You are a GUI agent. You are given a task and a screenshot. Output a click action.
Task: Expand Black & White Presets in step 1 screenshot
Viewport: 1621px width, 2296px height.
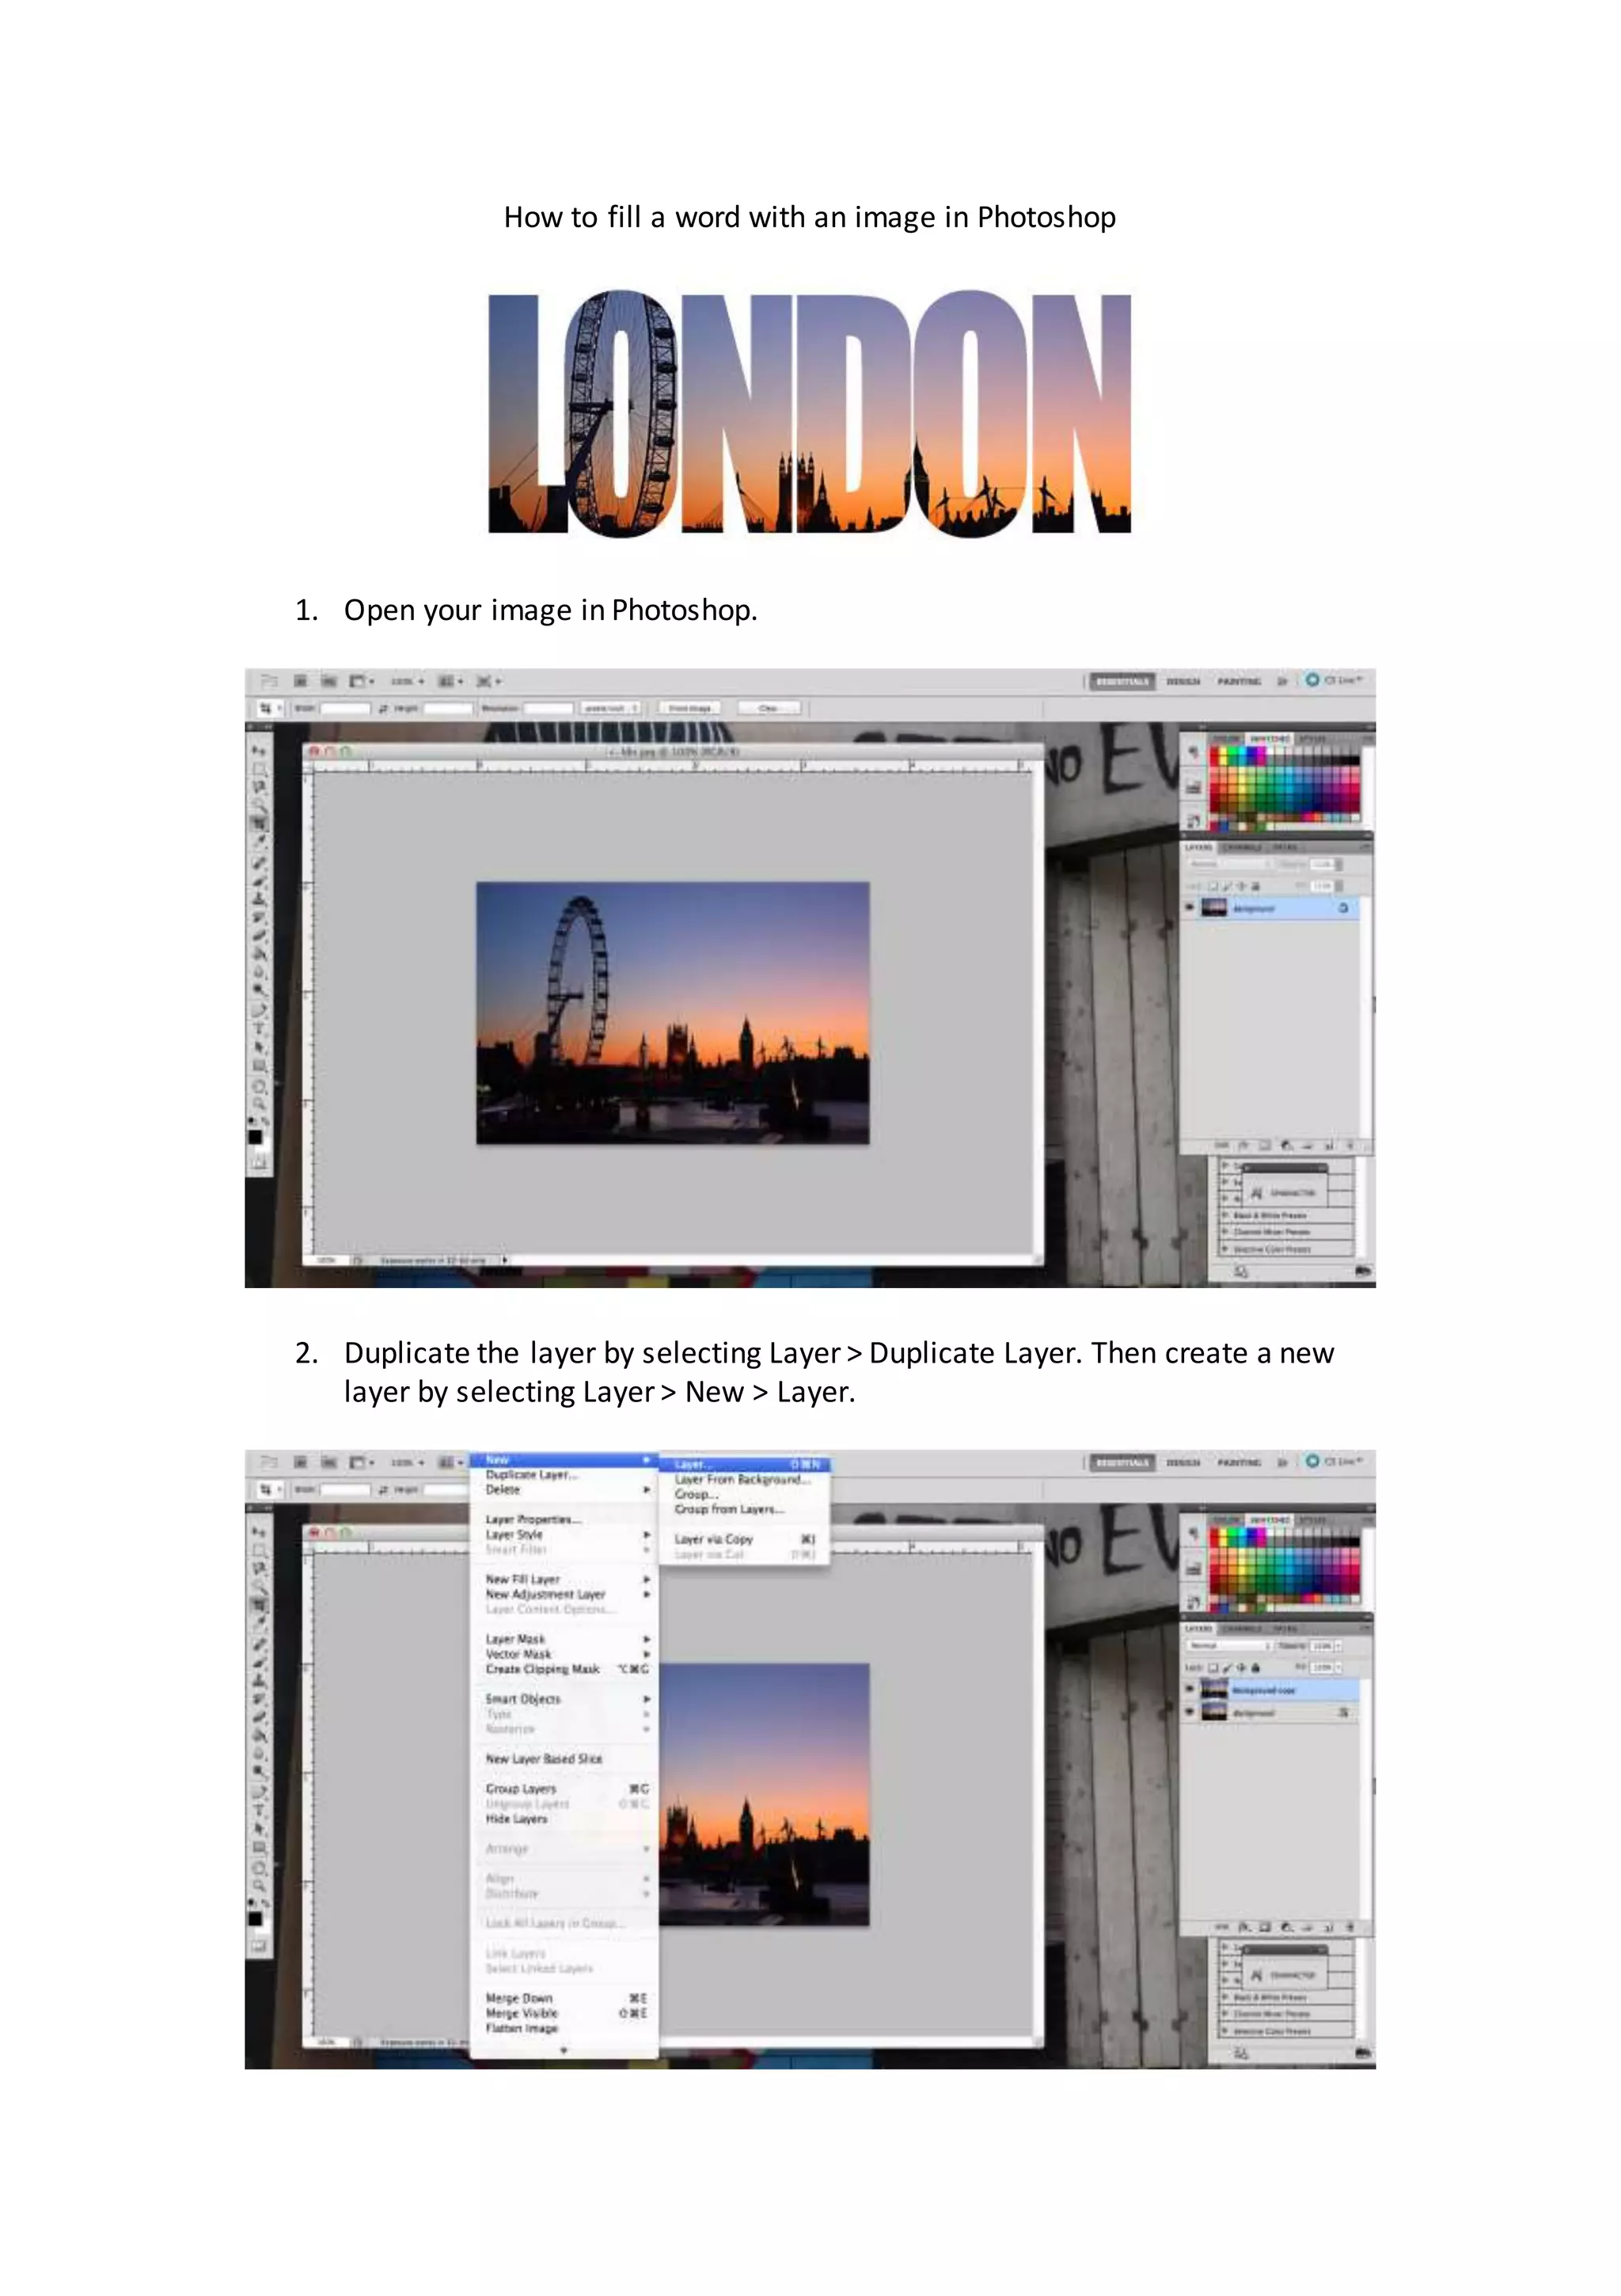[1226, 1215]
